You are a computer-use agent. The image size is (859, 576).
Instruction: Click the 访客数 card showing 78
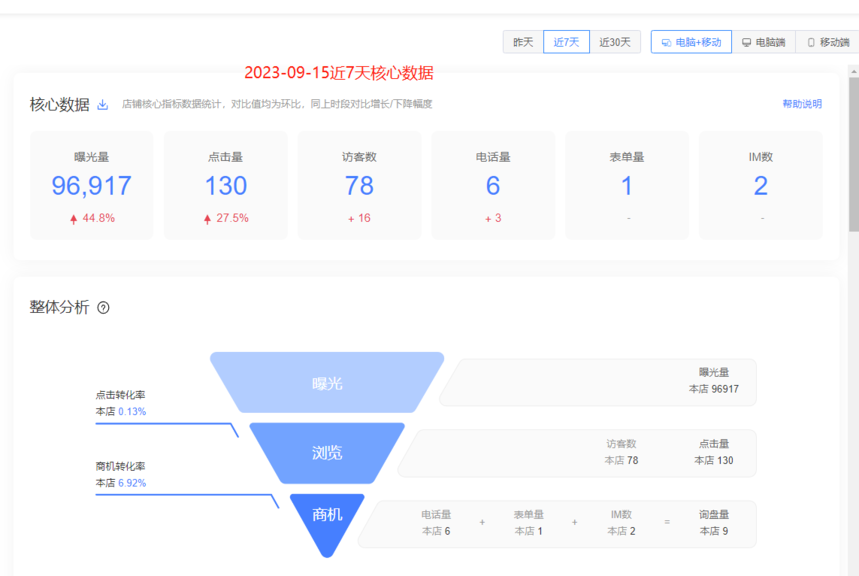(359, 185)
